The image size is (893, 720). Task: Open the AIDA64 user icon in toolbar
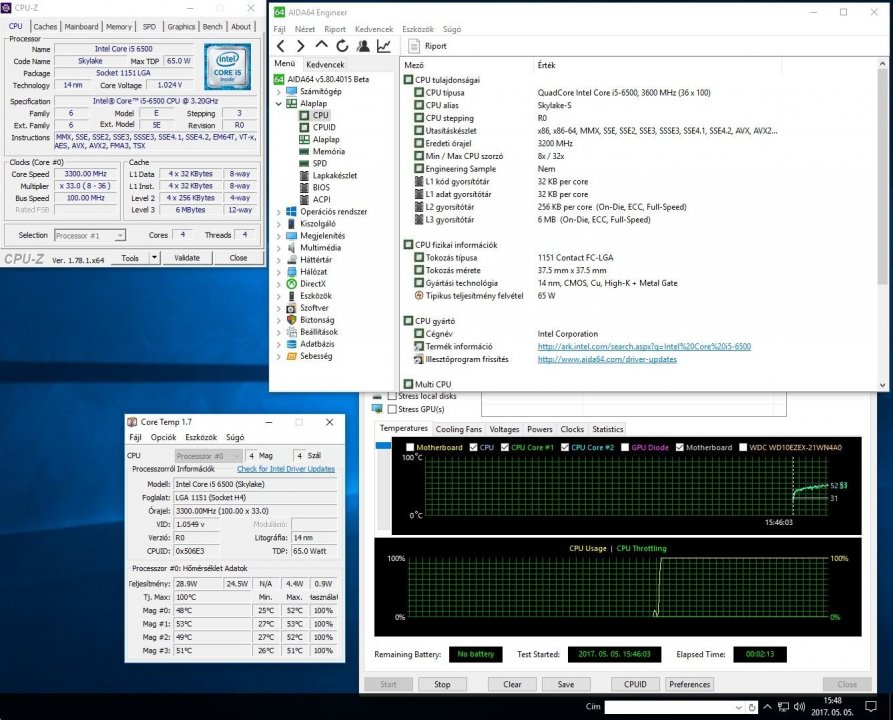coord(363,46)
